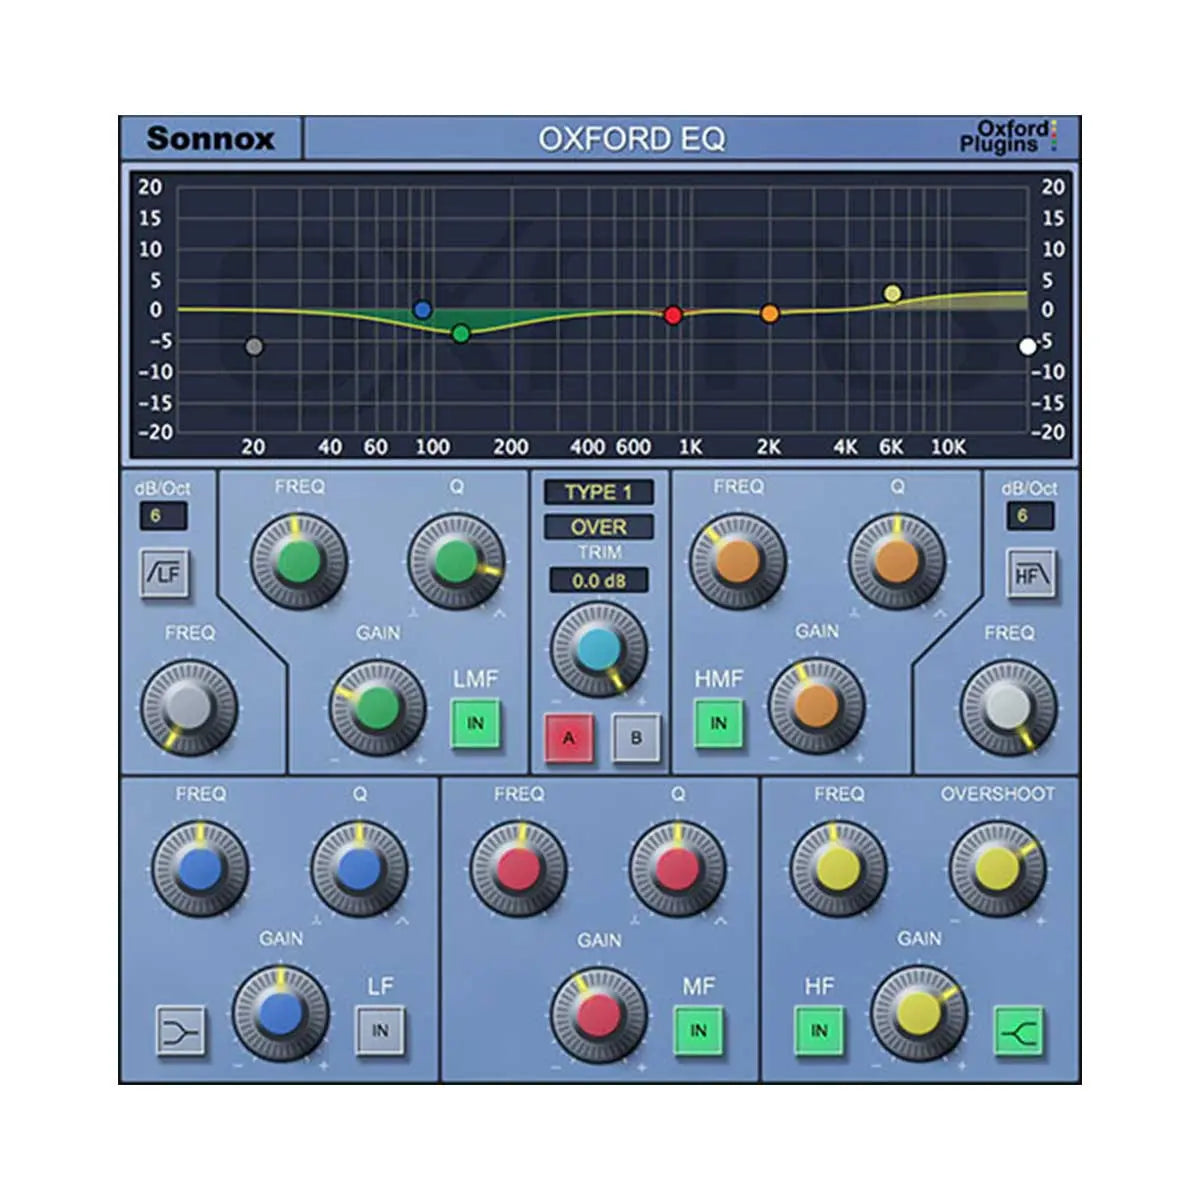Click the Oxford Plugins logo
1200x1200 pixels.
tap(1012, 136)
